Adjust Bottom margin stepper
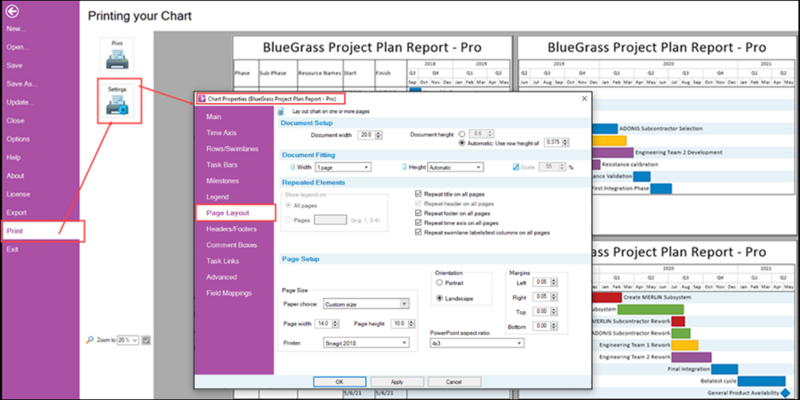This screenshot has width=800, height=400. (555, 326)
